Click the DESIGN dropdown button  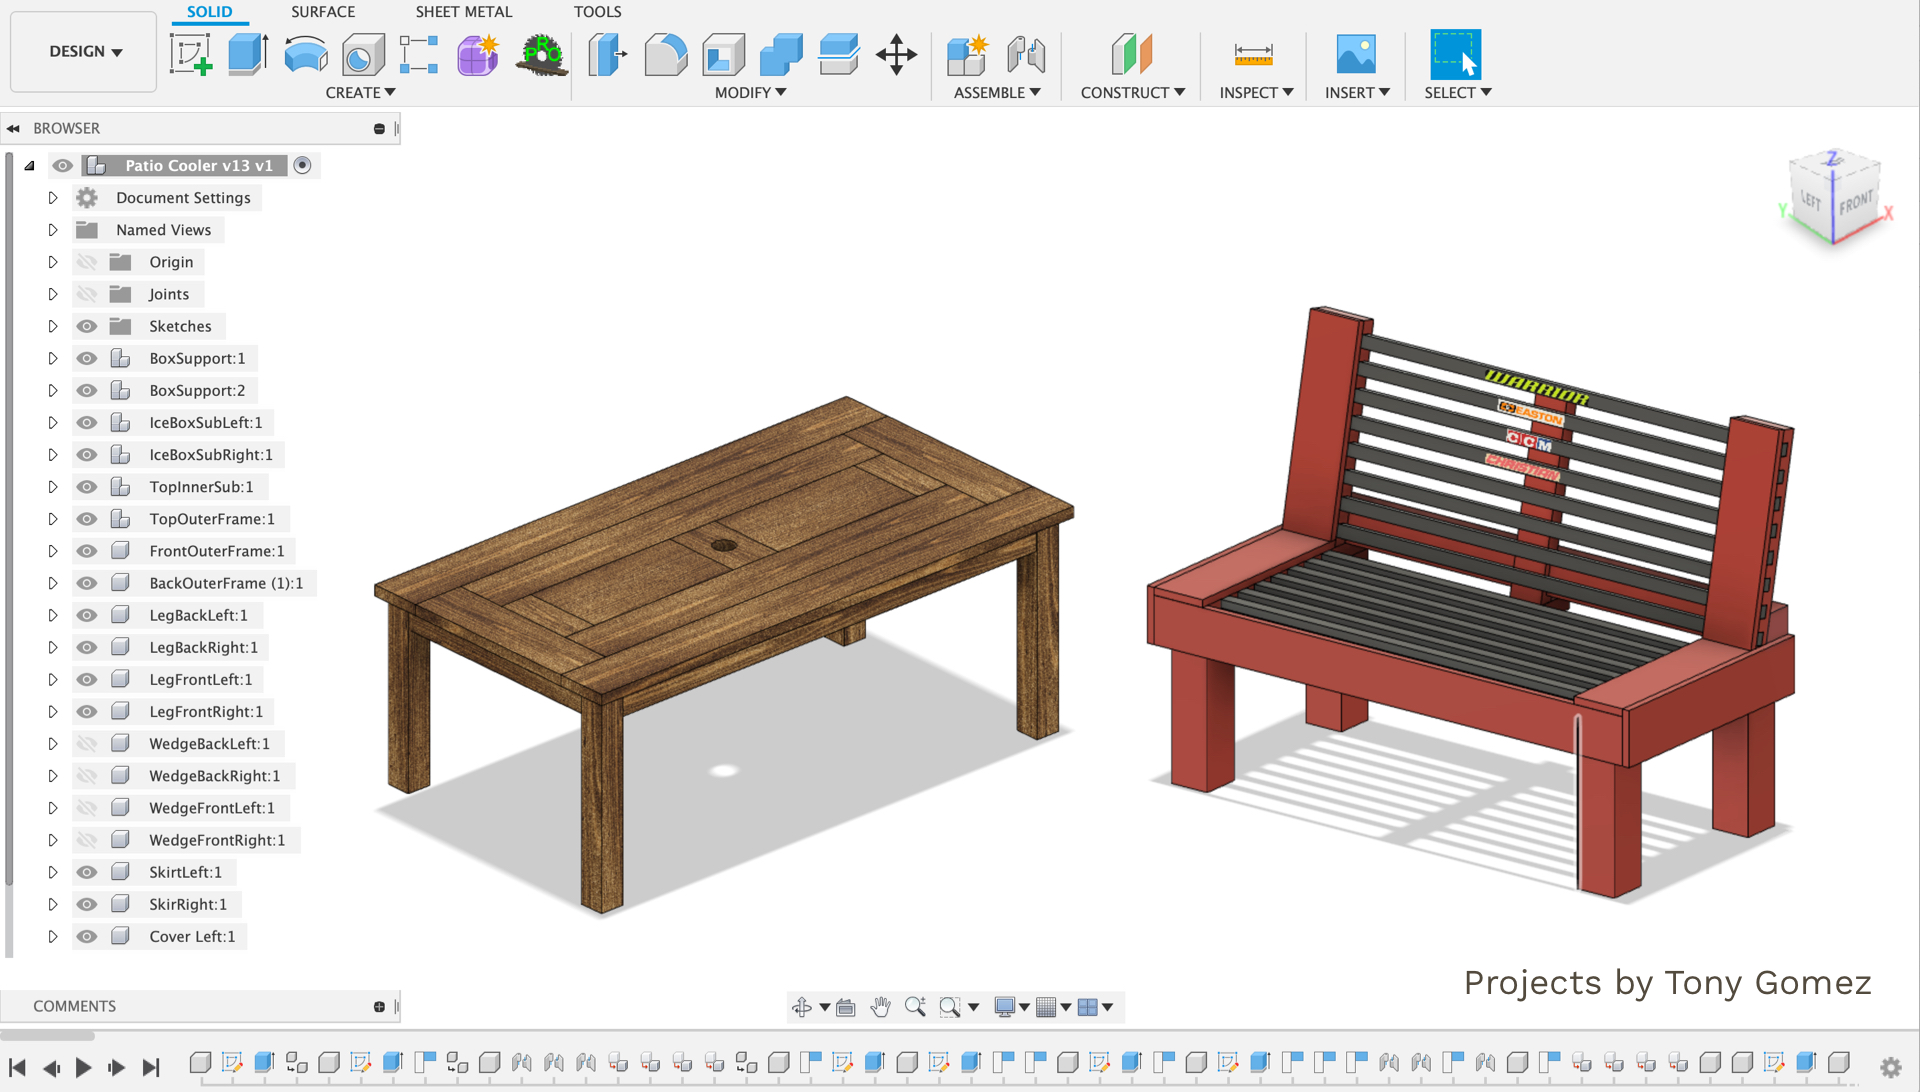click(x=82, y=50)
